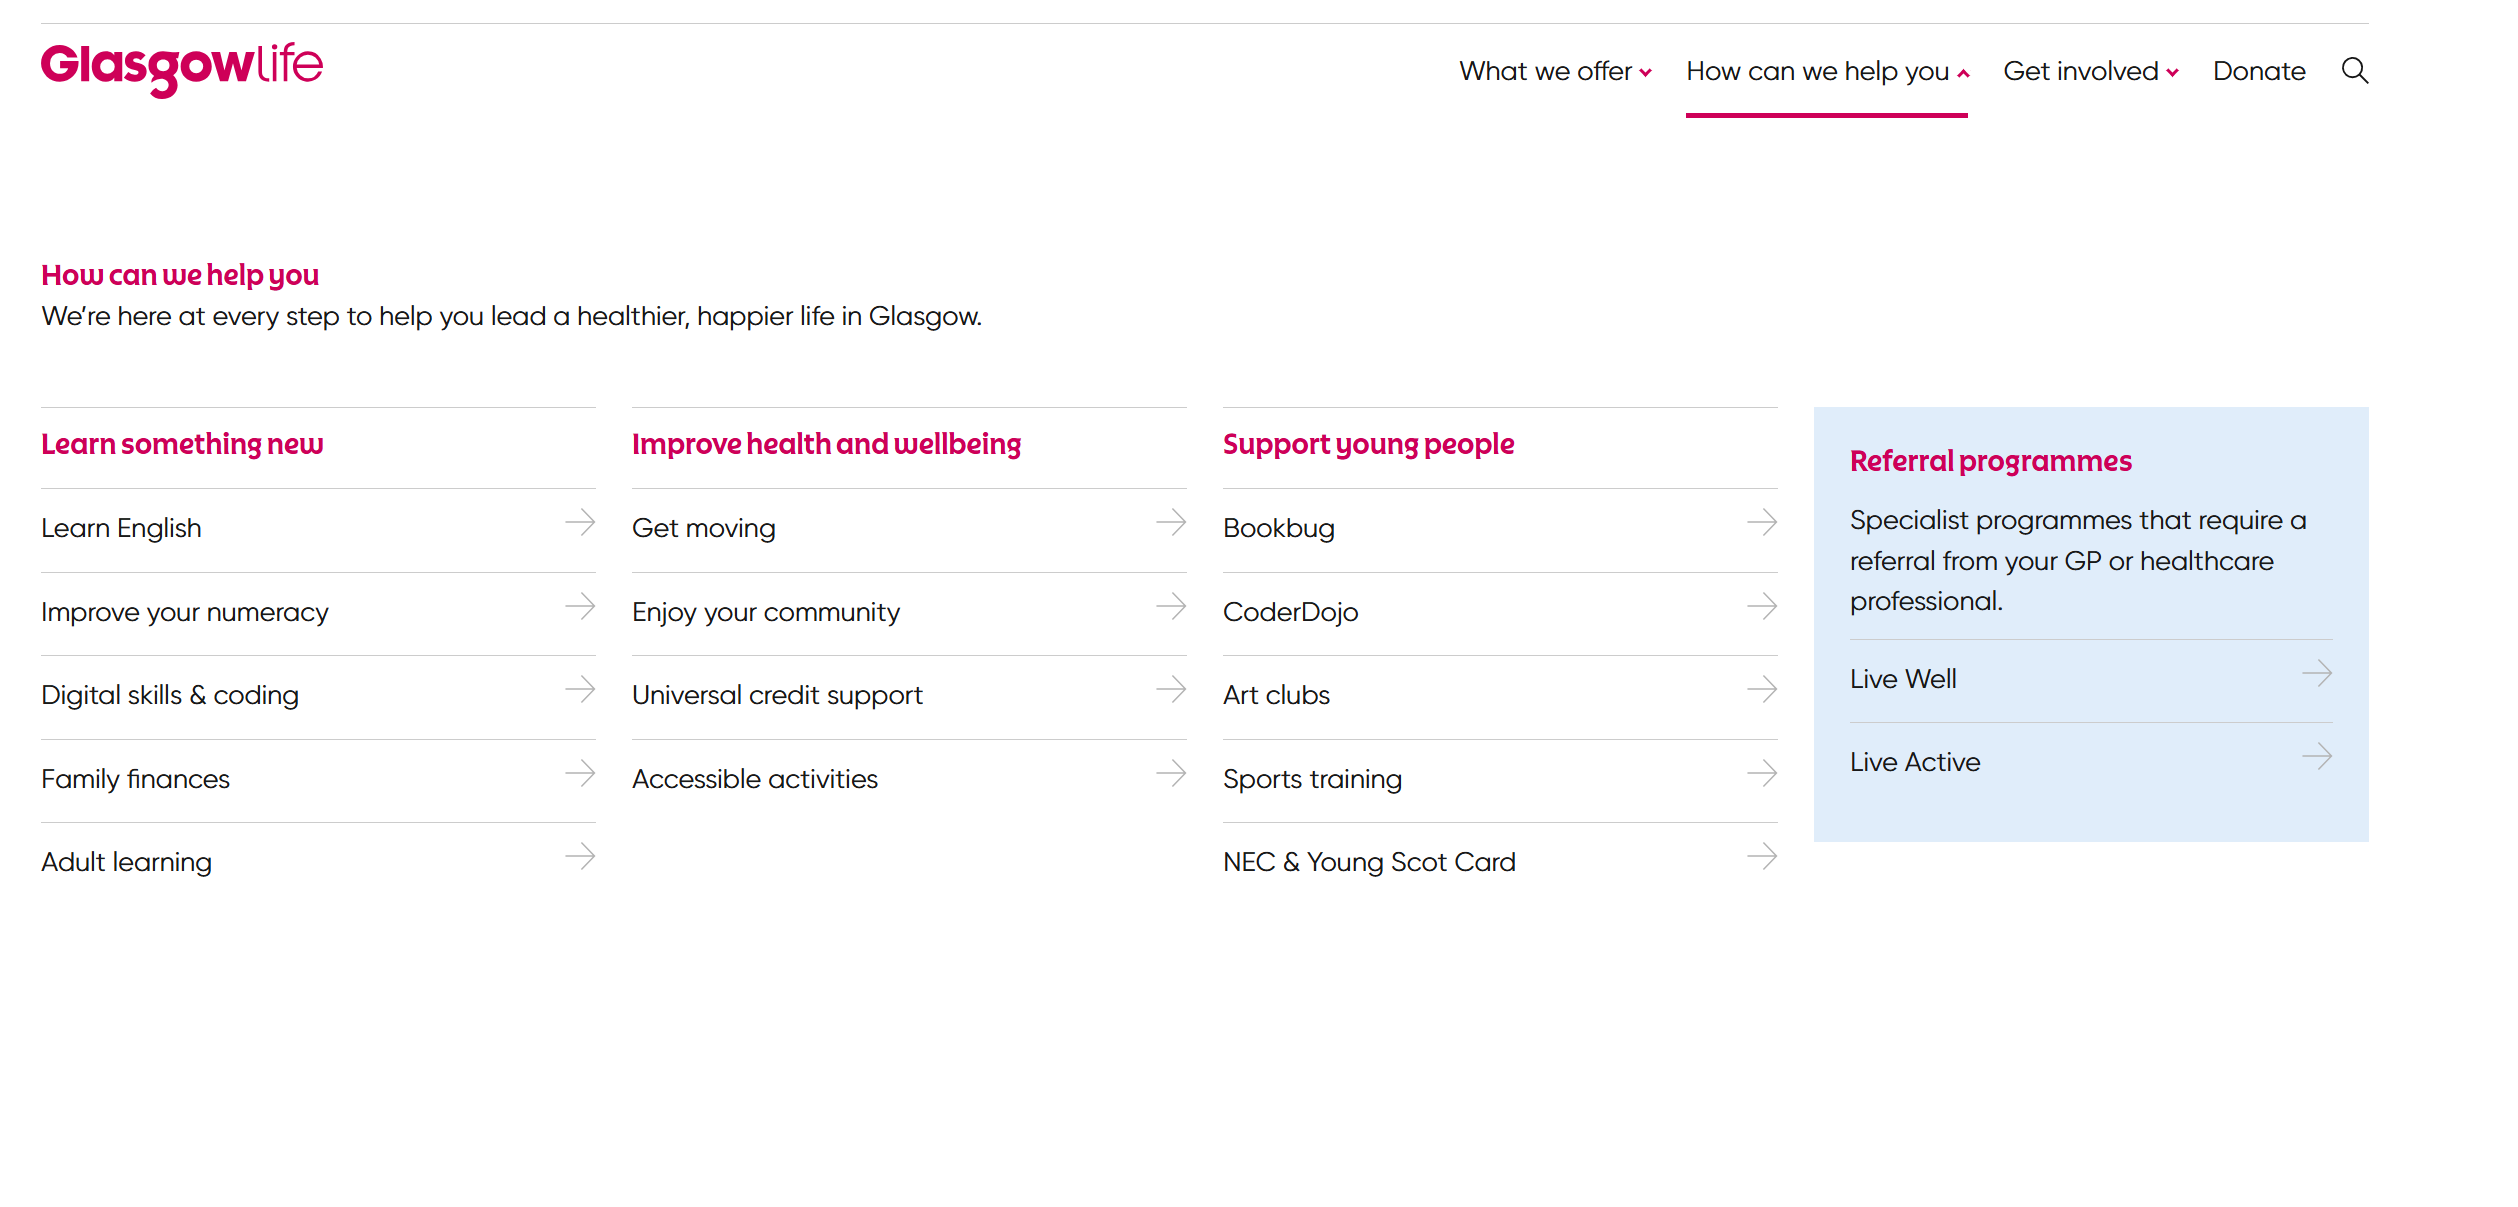Viewport: 2518px width, 1207px height.
Task: Click the Glasgow Life logo
Action: click(x=182, y=68)
